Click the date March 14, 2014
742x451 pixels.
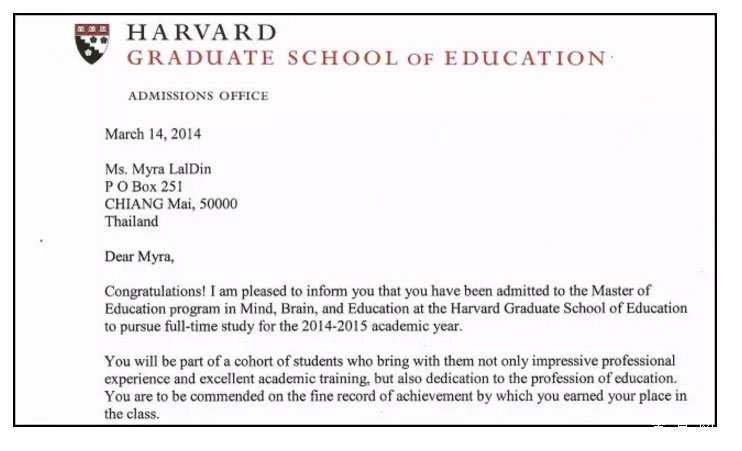[x=158, y=134]
